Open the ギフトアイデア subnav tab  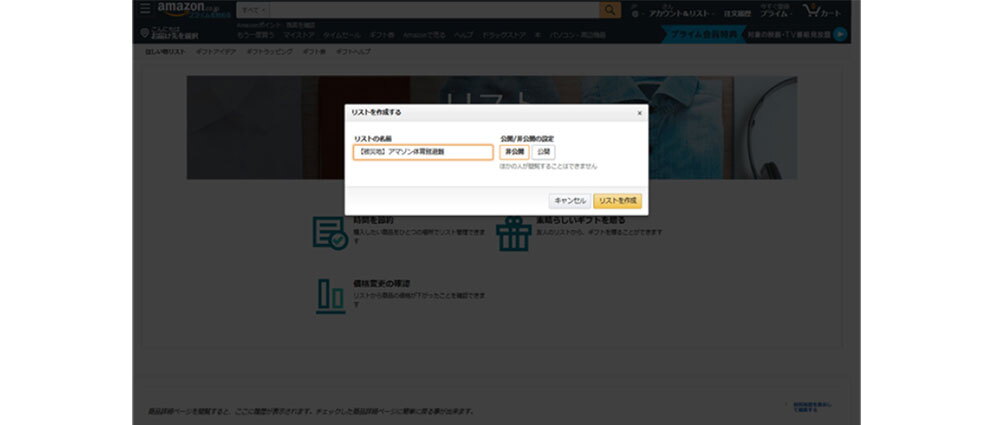(x=216, y=52)
